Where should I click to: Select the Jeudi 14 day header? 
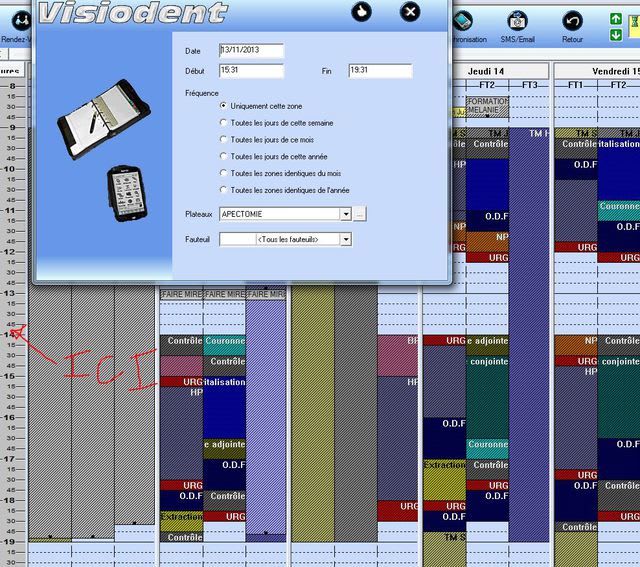pyautogui.click(x=486, y=71)
